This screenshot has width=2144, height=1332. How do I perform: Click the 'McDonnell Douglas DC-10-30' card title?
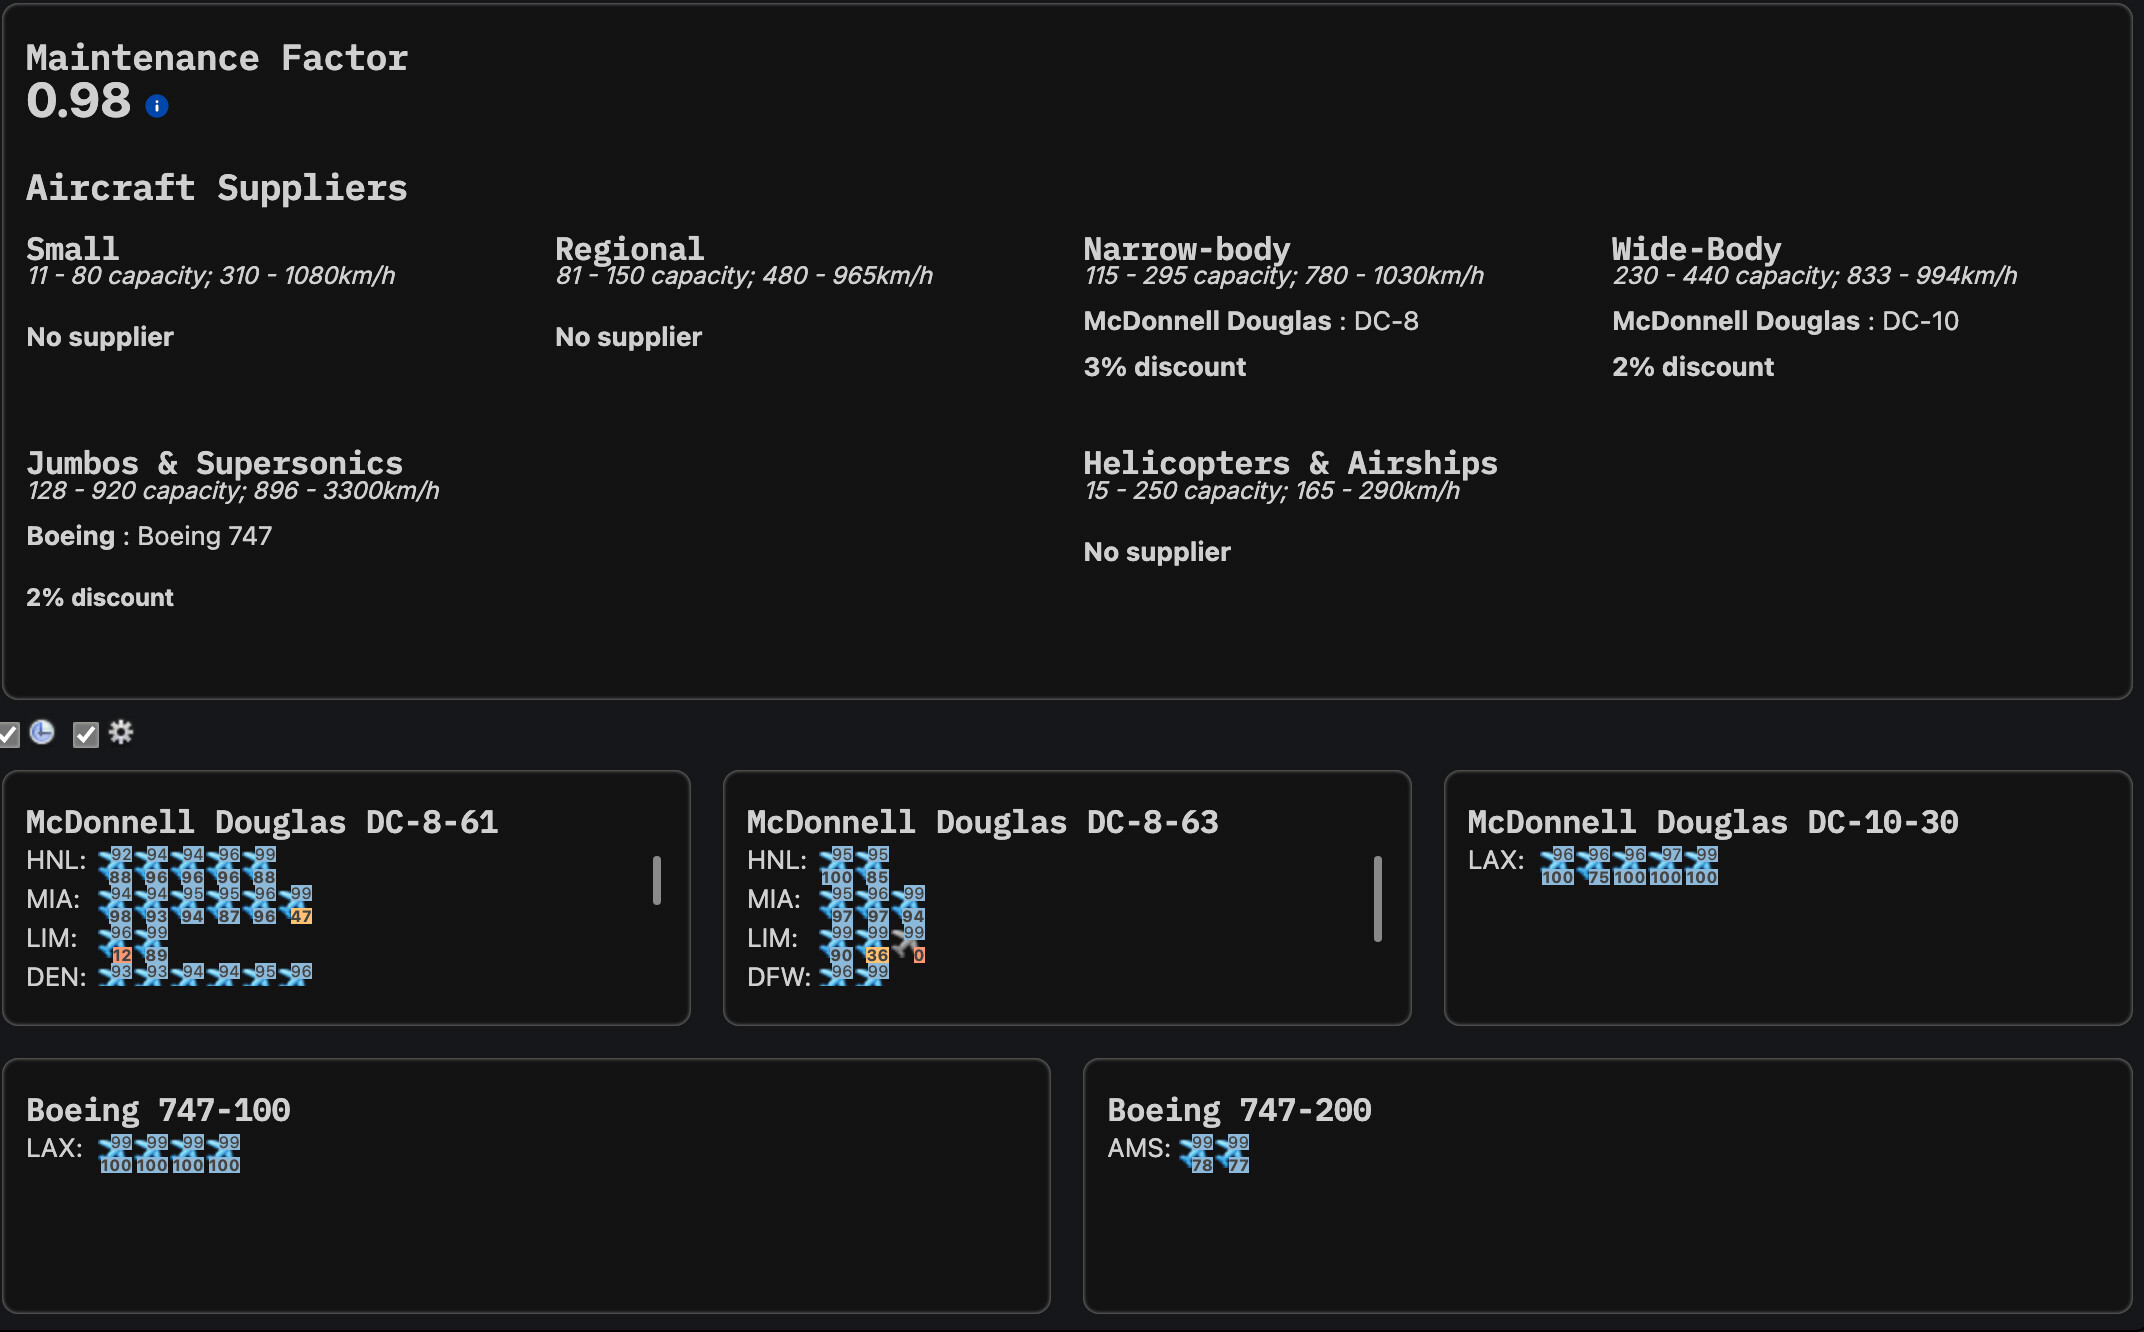1713,822
